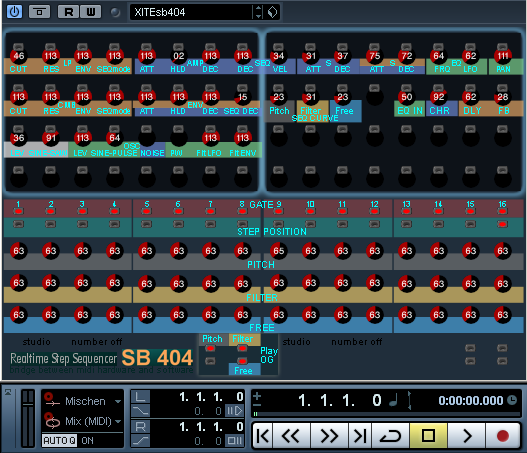This screenshot has height=453, width=527.
Task: Toggle the Punch In icon
Action: [x=140, y=411]
